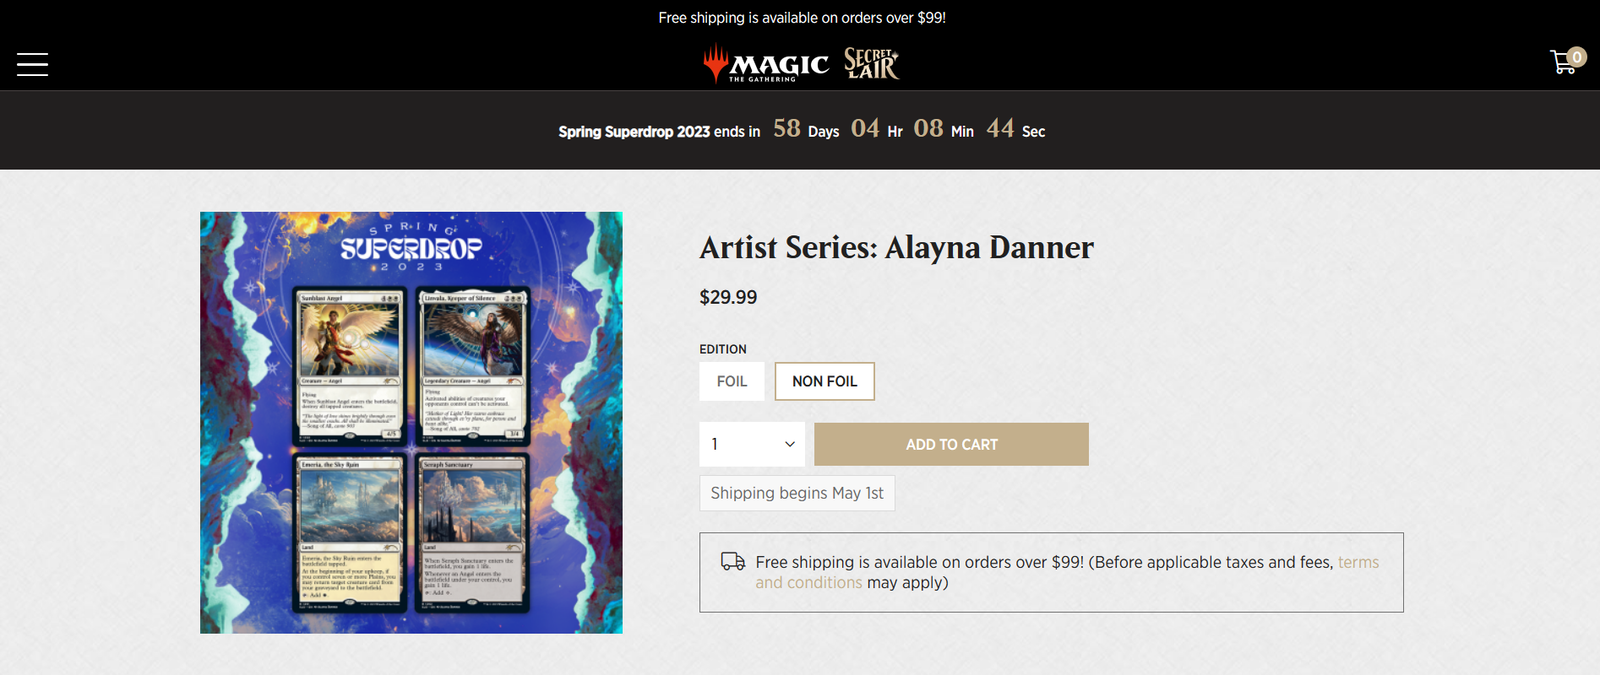Viewport: 1600px width, 675px height.
Task: Click the cart item count badge
Action: pos(1577,57)
